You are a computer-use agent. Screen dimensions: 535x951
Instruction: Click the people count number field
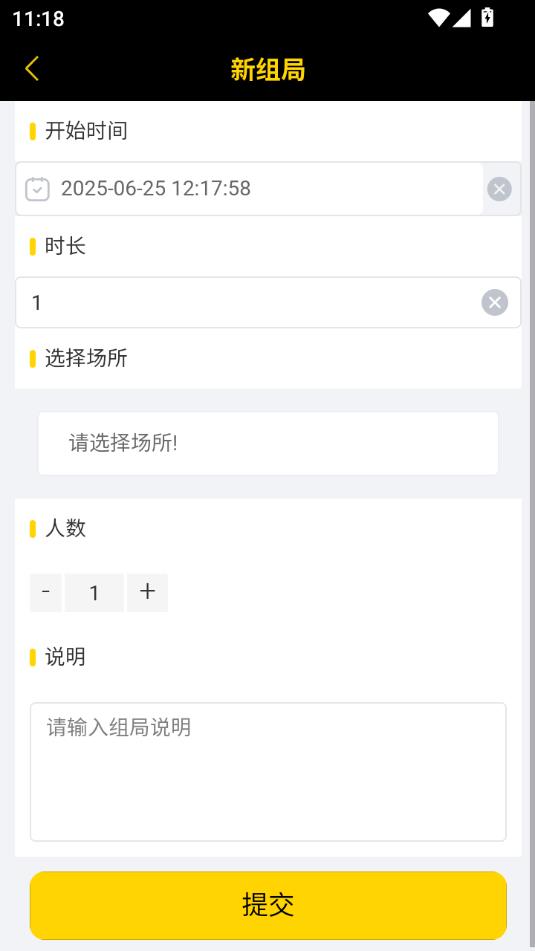coord(94,593)
